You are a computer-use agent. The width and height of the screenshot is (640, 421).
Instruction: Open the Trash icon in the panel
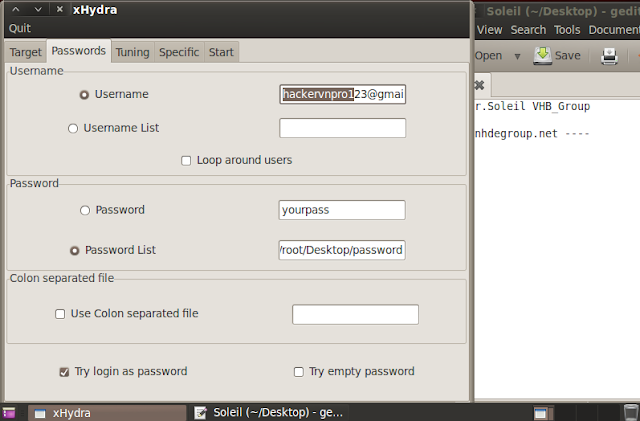631,412
